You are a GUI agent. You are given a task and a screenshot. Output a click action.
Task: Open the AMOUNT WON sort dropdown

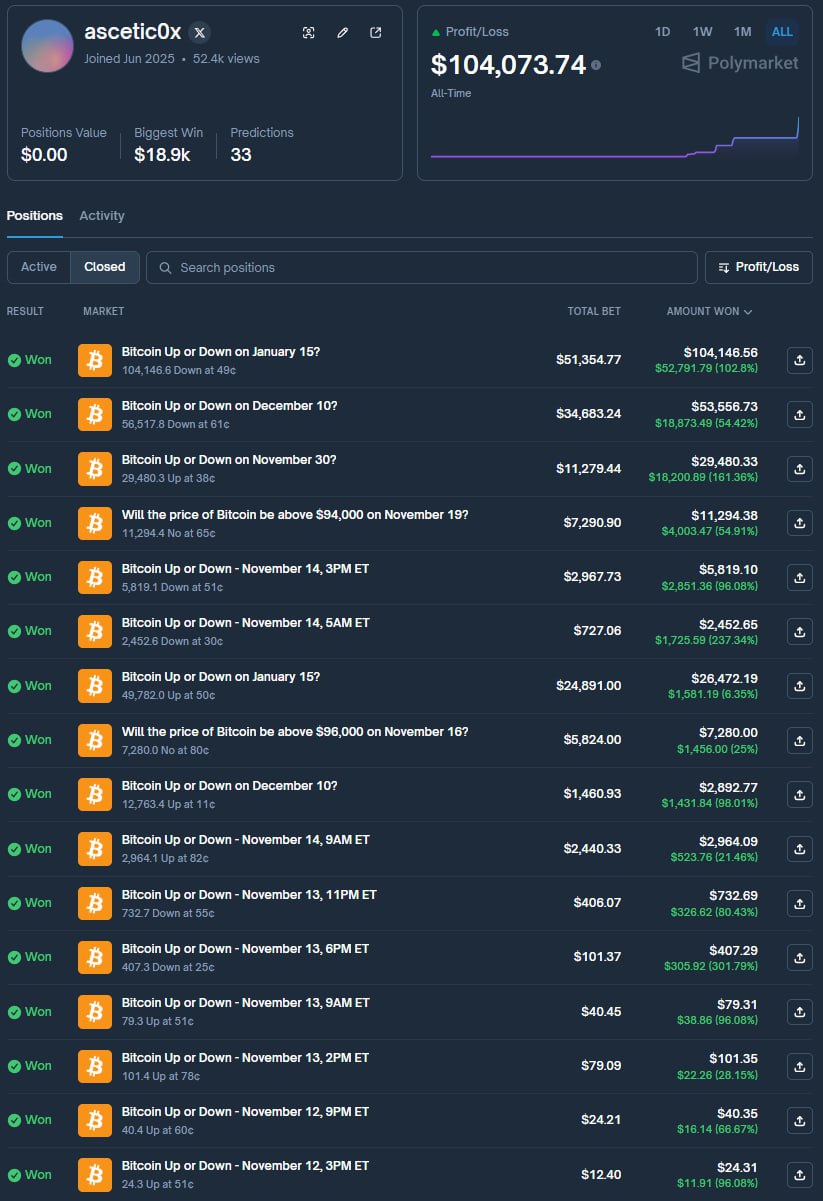point(708,311)
